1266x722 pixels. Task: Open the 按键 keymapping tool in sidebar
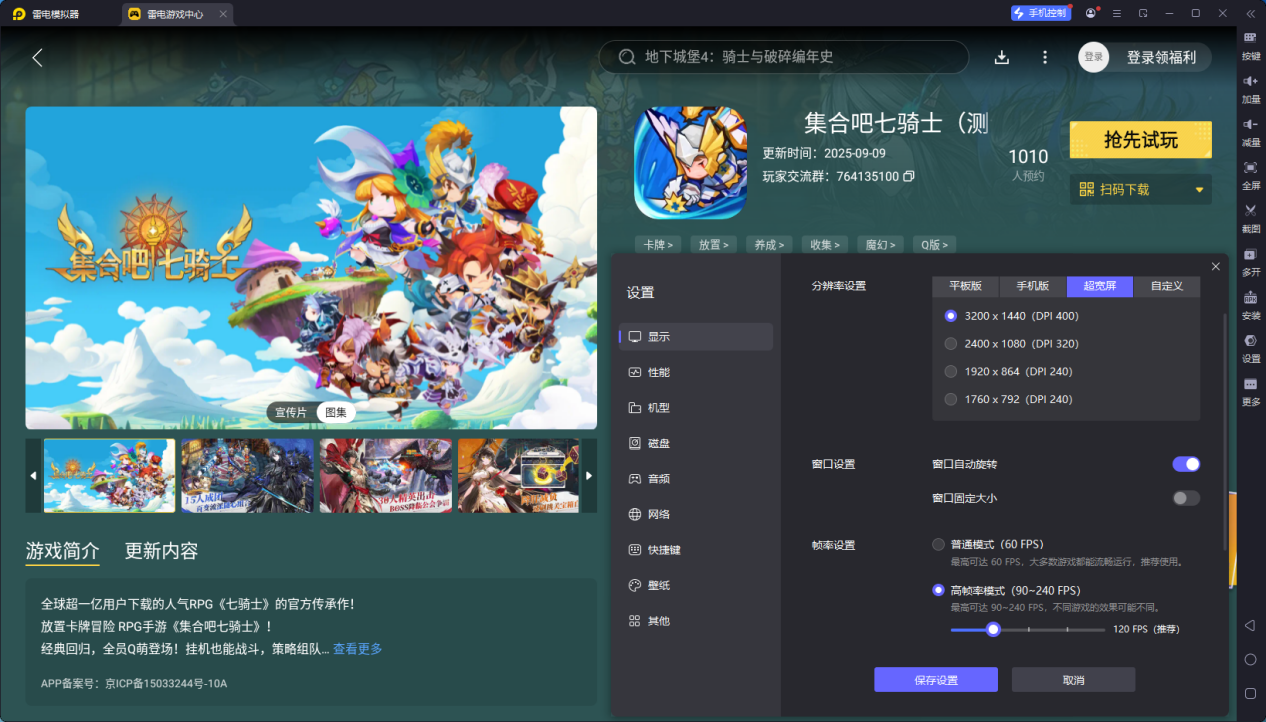1250,44
